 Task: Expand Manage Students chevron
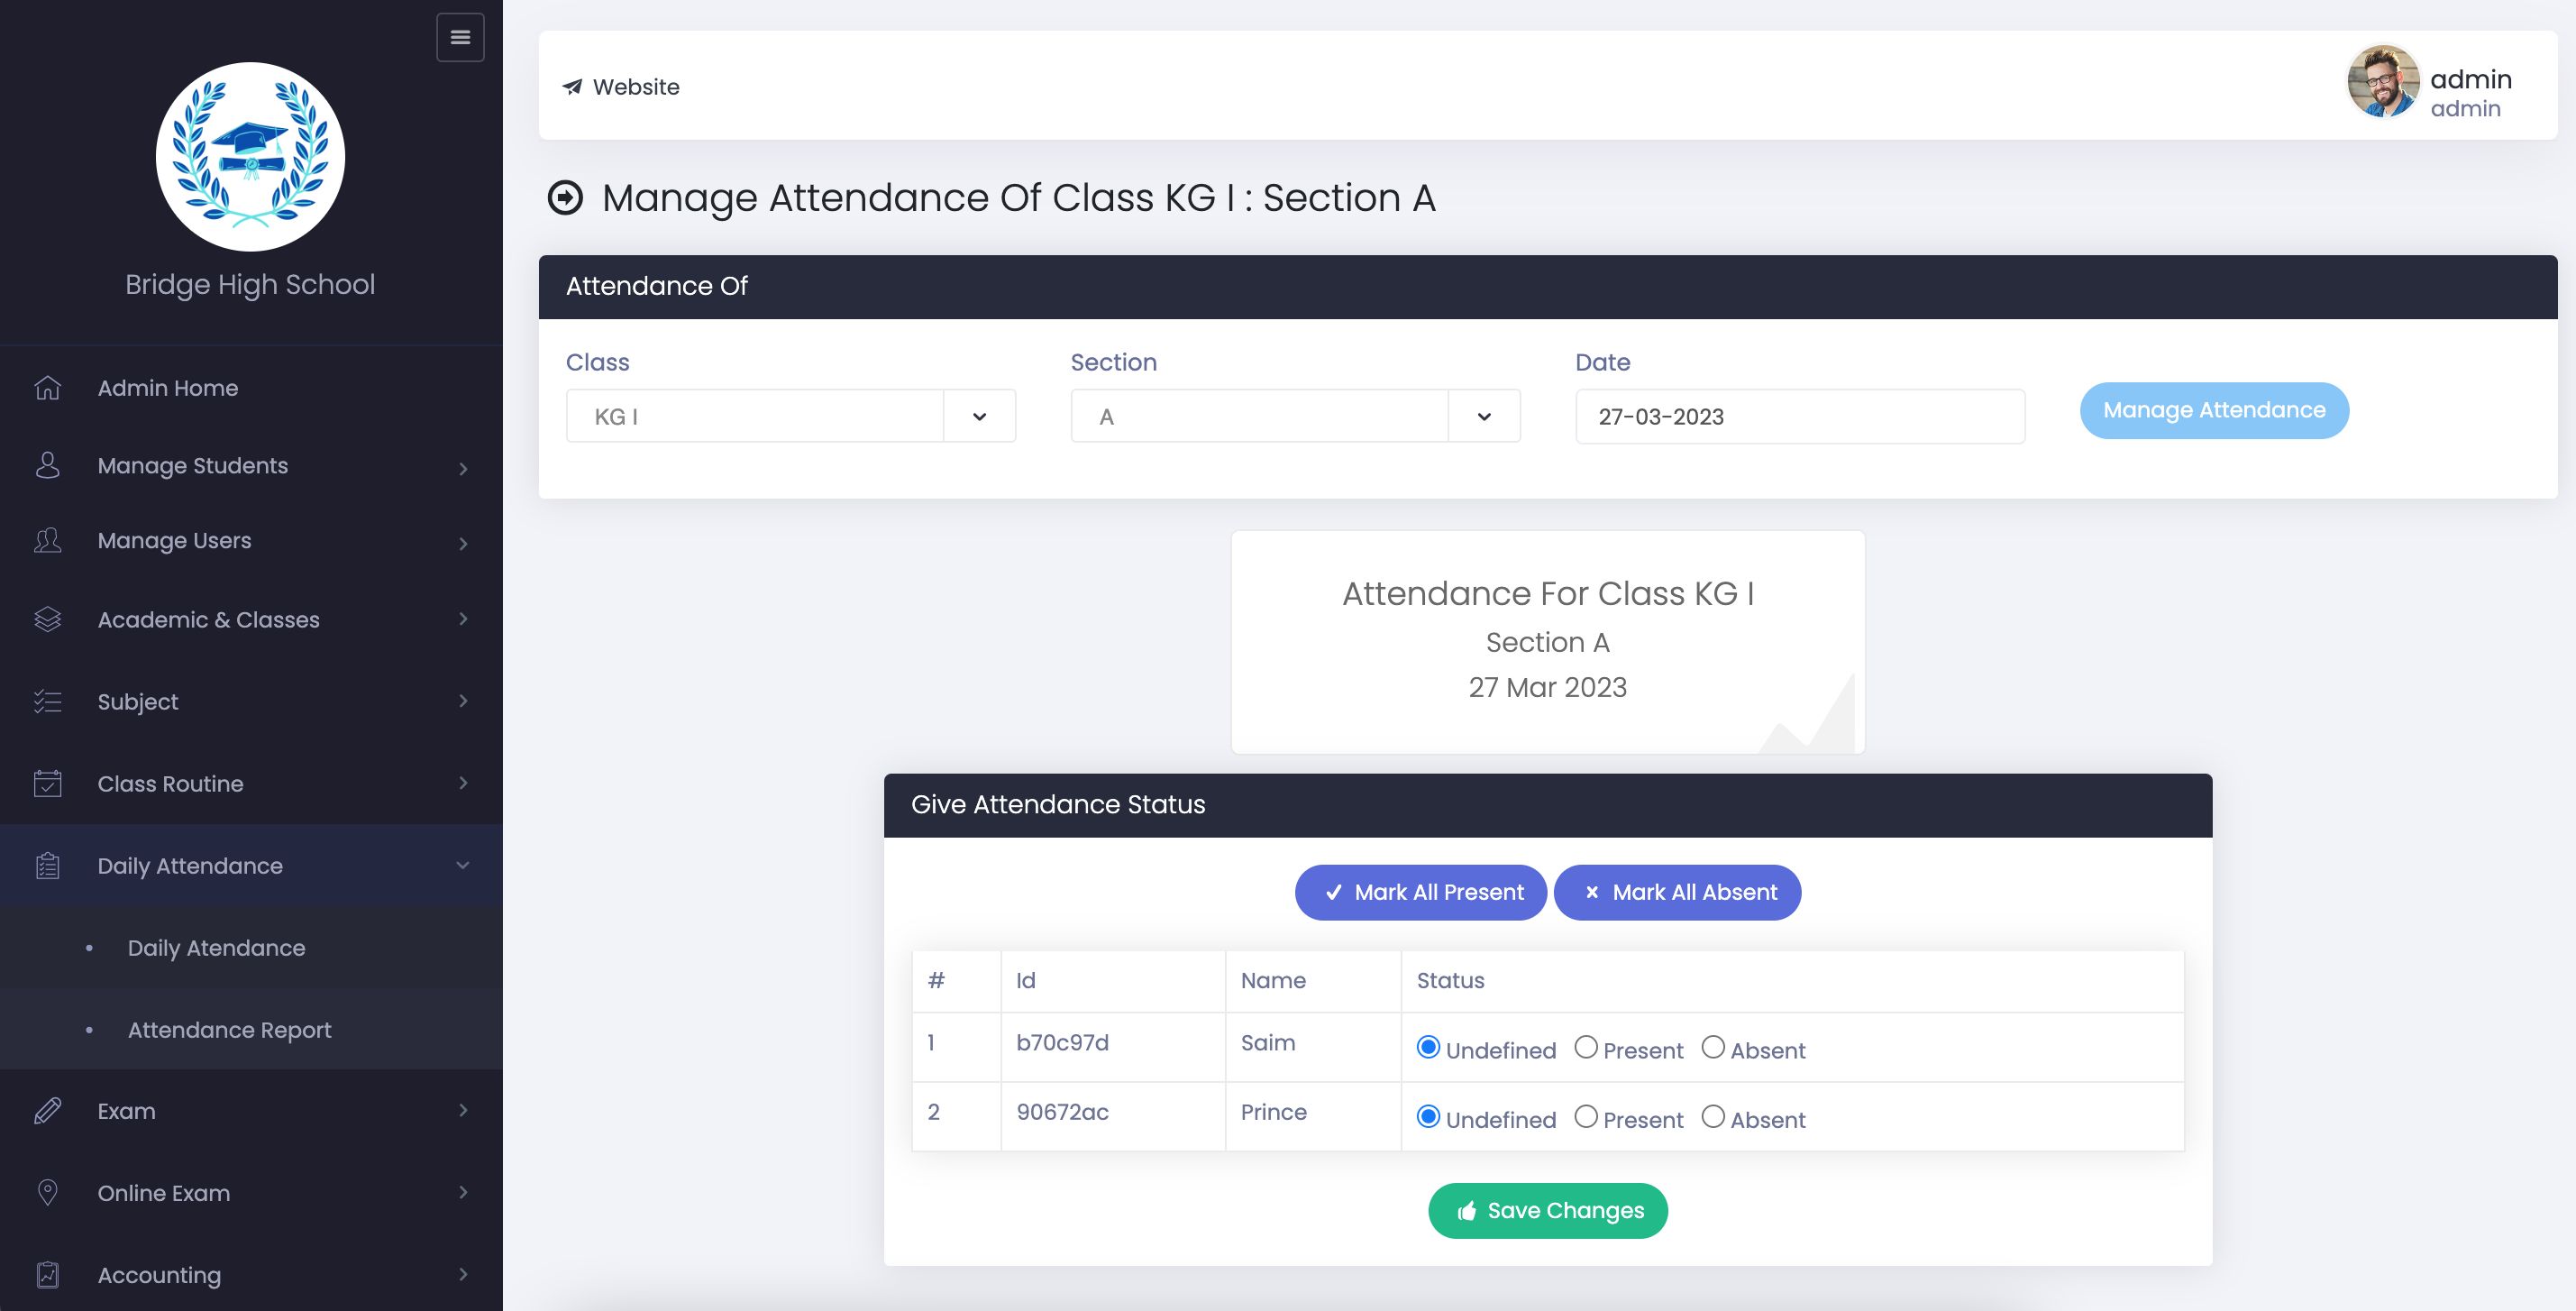[463, 468]
